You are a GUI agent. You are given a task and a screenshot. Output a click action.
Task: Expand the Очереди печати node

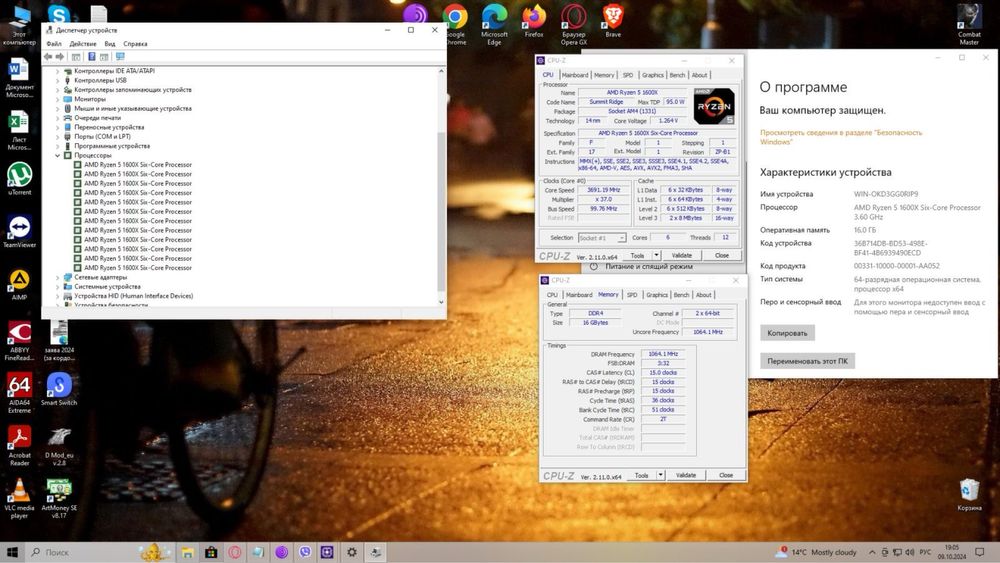tap(57, 118)
